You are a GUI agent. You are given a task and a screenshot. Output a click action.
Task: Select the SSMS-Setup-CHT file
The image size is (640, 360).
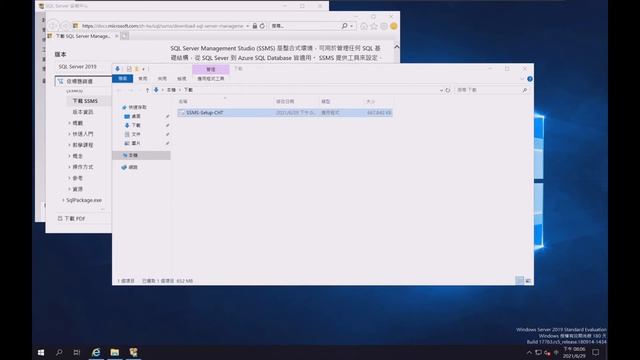coord(285,113)
